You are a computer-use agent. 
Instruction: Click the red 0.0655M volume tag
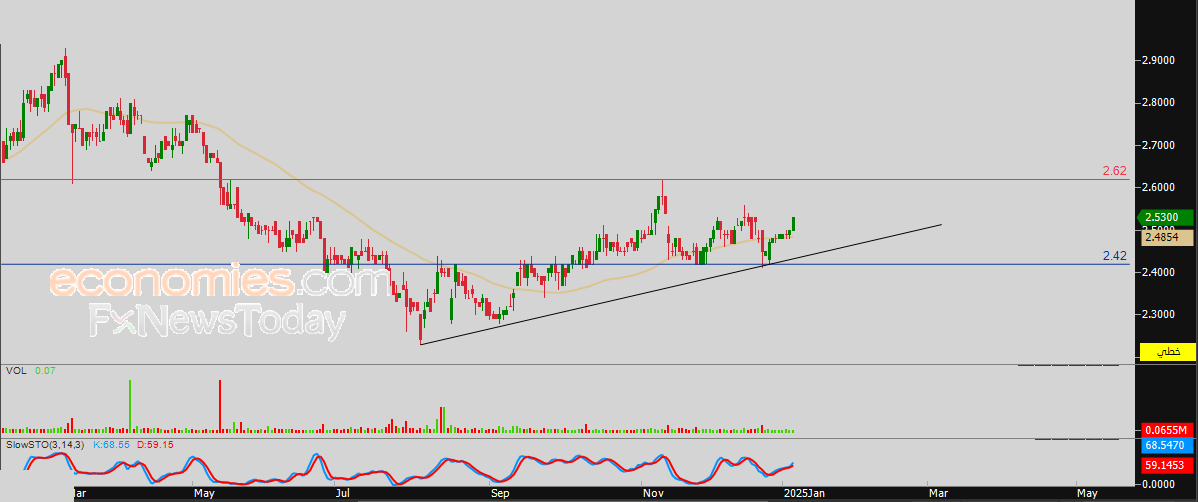click(x=1167, y=430)
